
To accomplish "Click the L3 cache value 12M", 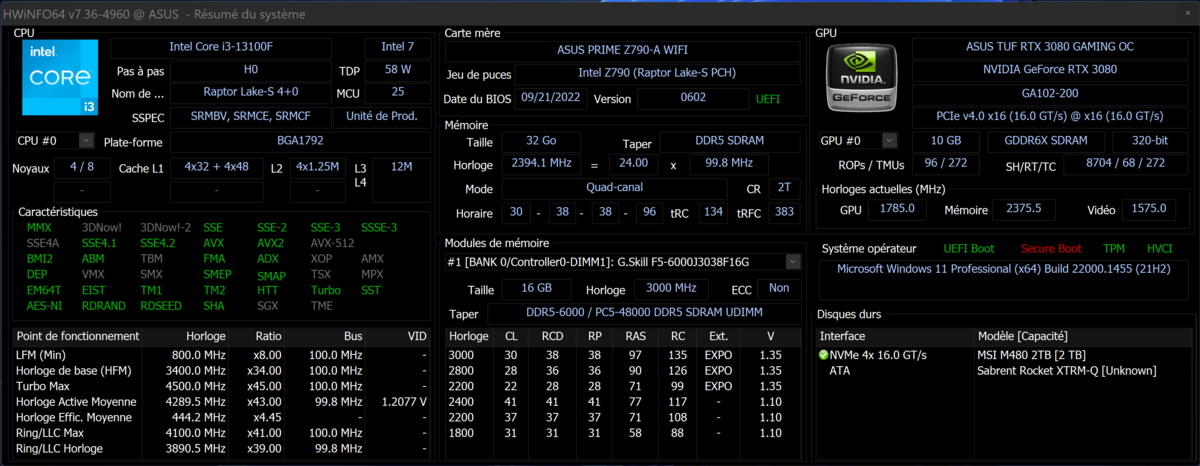I will [x=402, y=167].
